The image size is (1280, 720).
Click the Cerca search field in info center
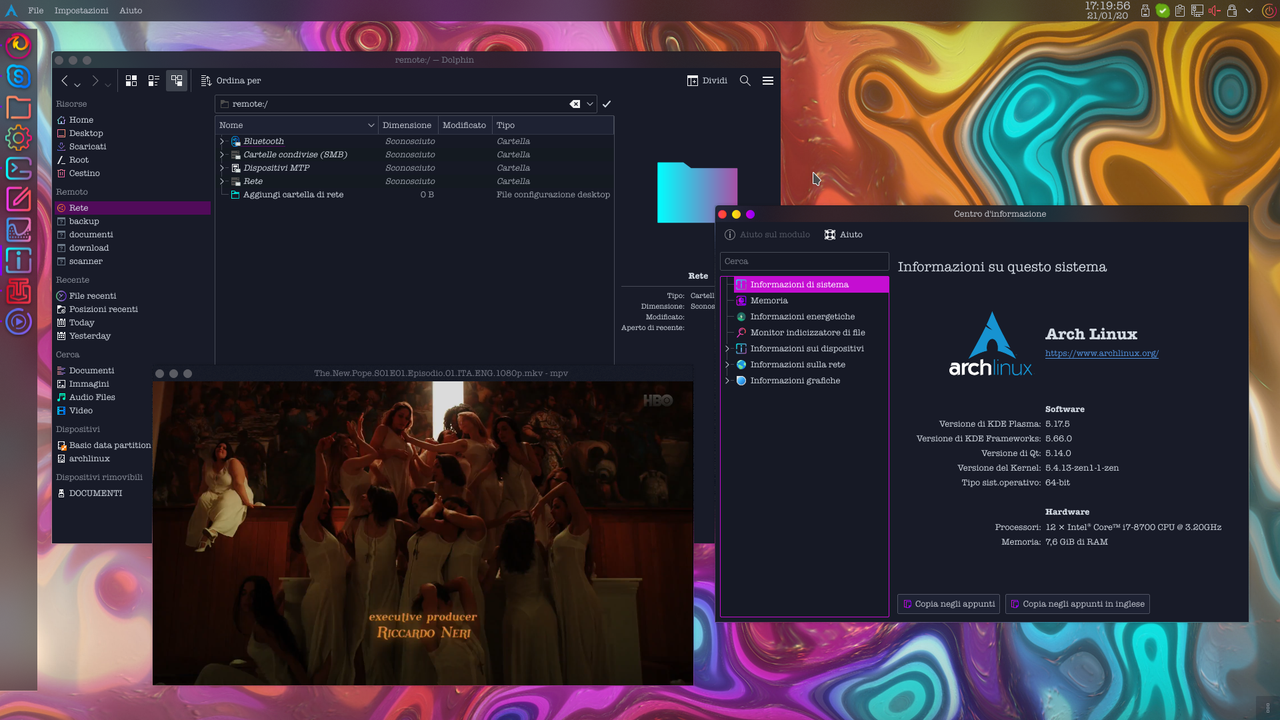pos(804,261)
